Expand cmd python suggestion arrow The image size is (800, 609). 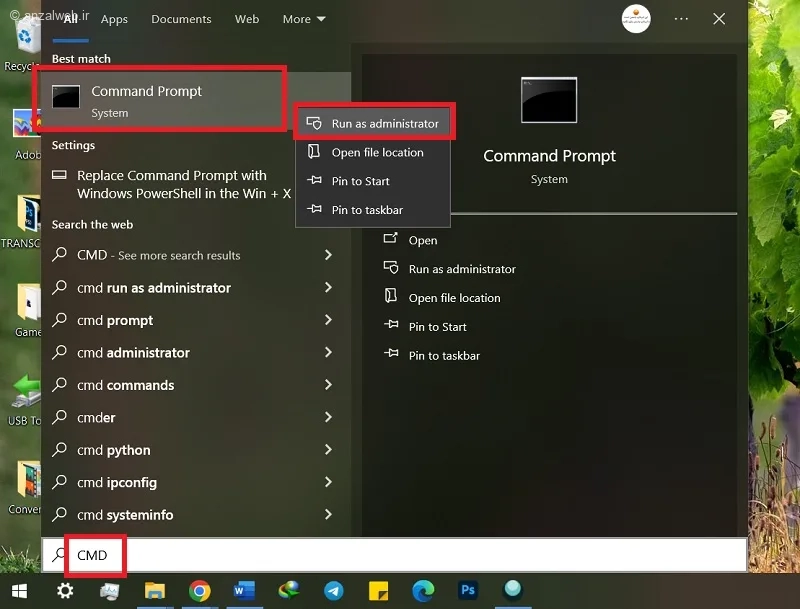point(329,449)
